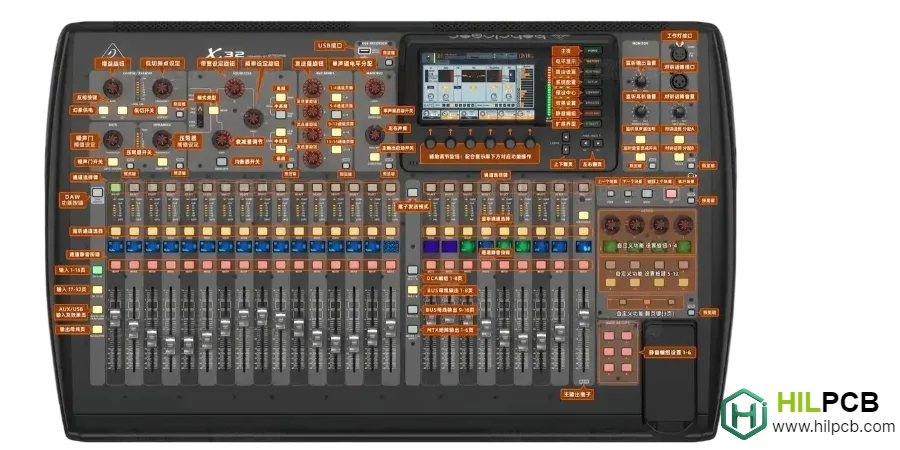Viewport: 900px width, 450px height.
Task: Open the METERS screen page
Action: tap(593, 61)
